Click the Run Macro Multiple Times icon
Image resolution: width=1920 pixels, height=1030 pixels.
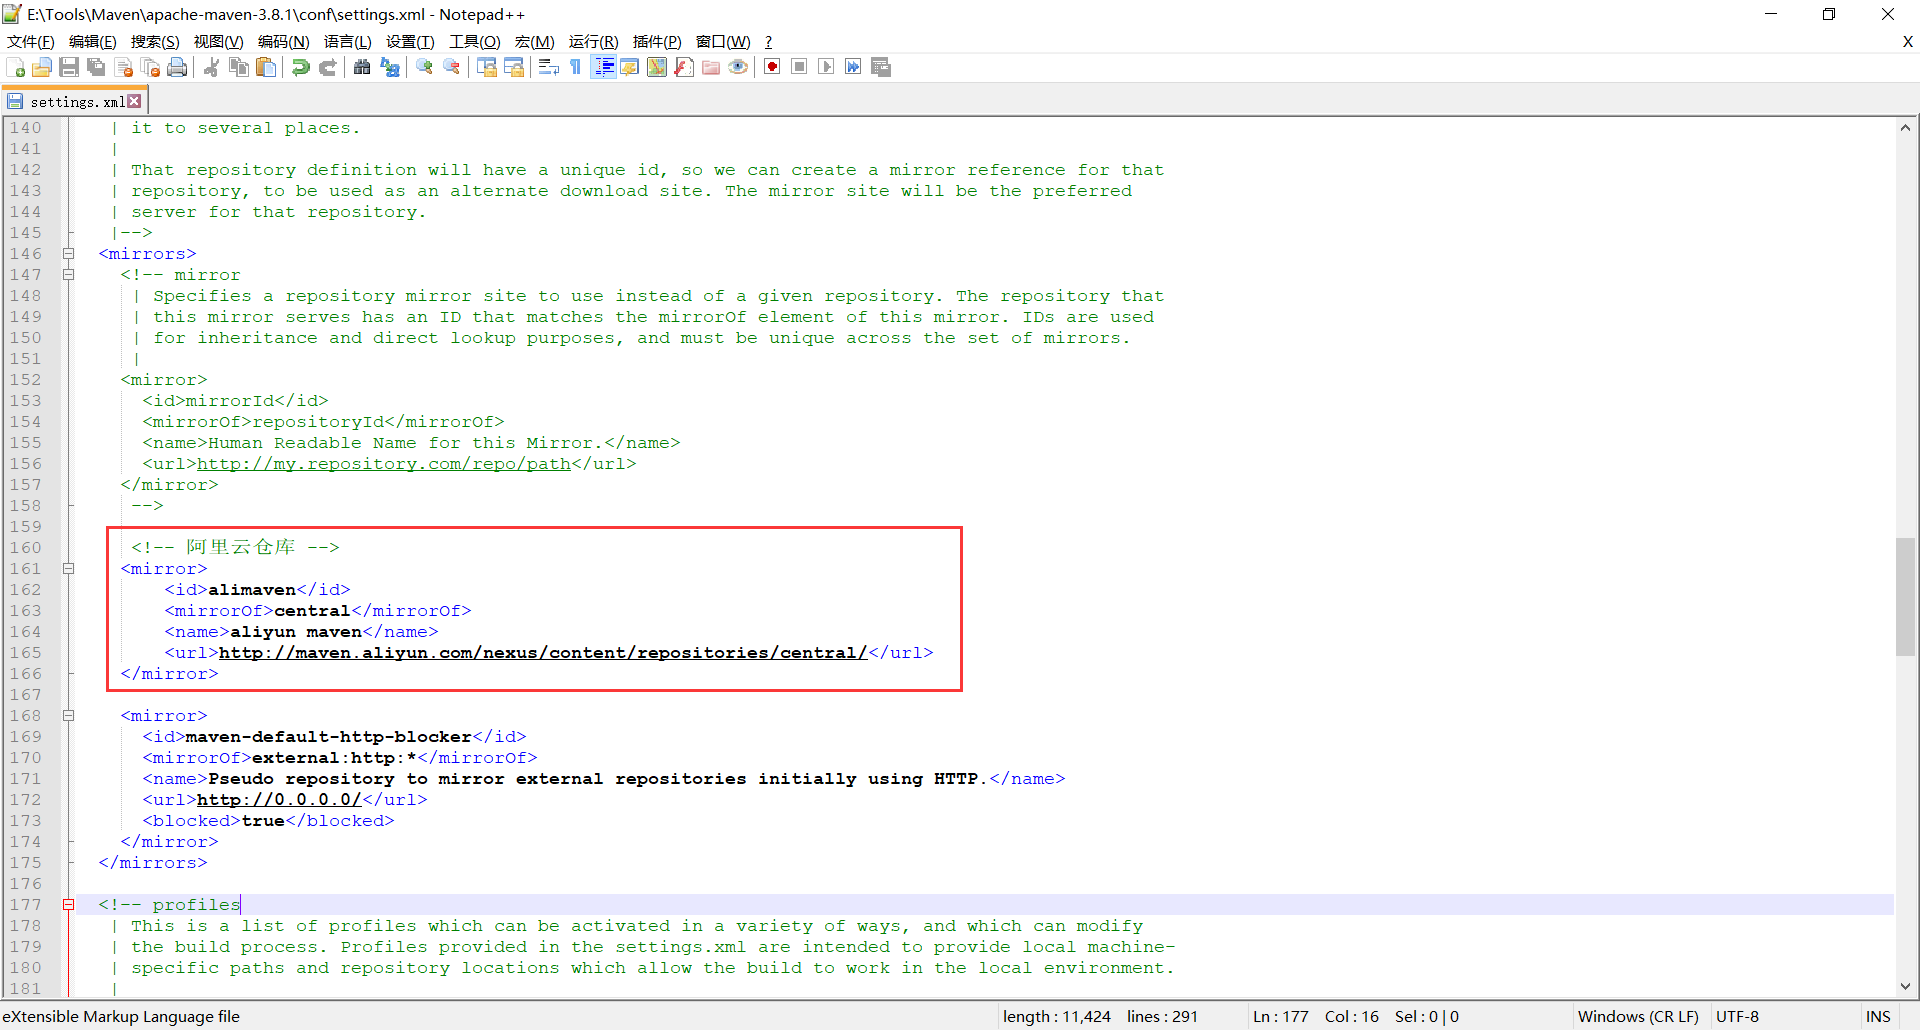[853, 67]
